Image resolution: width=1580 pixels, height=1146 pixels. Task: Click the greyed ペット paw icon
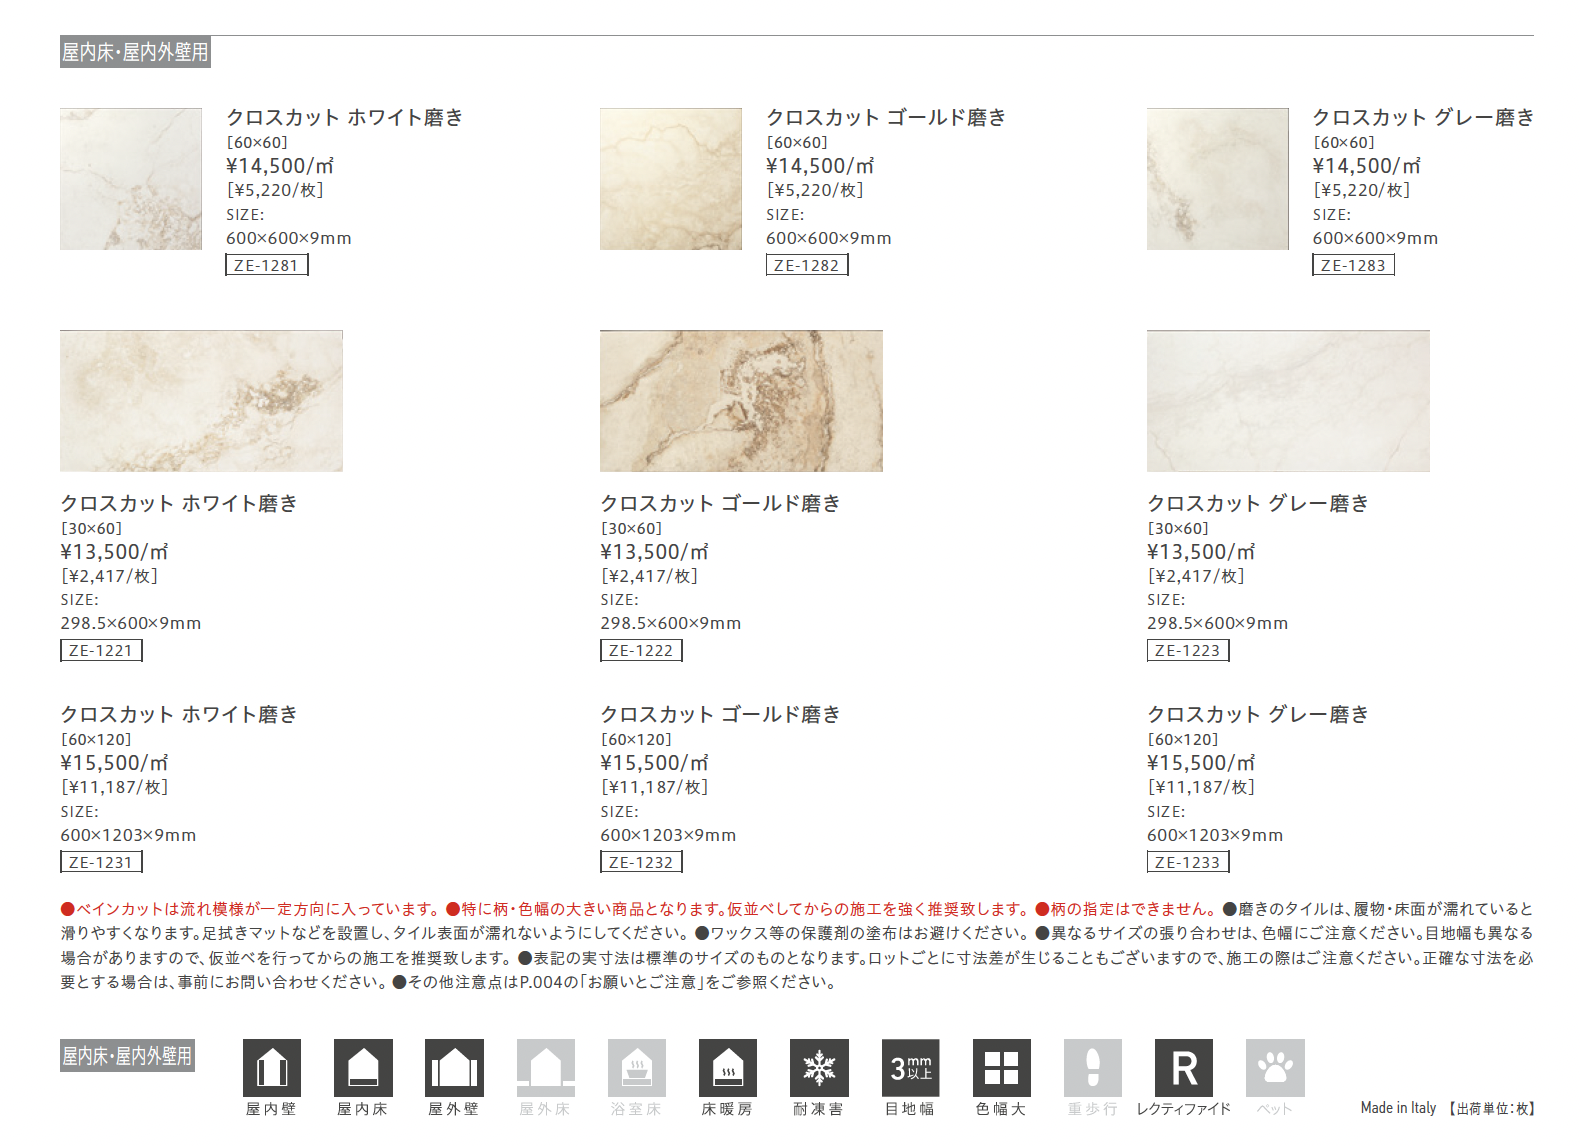click(x=1275, y=1068)
